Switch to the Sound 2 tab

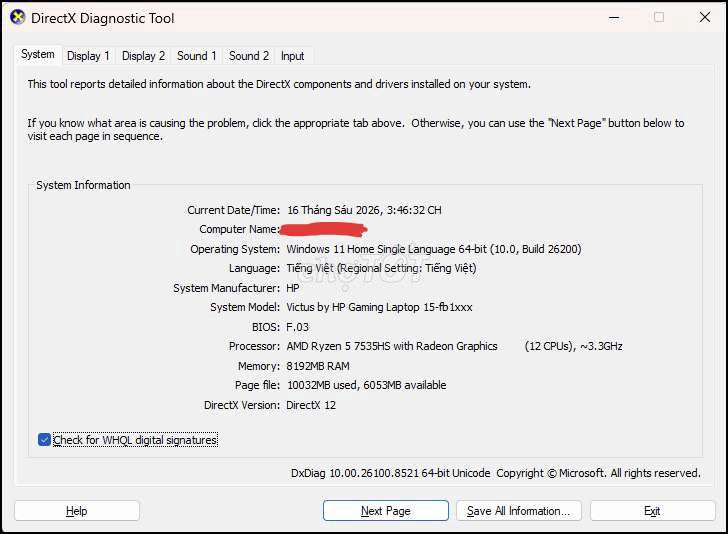tap(248, 56)
